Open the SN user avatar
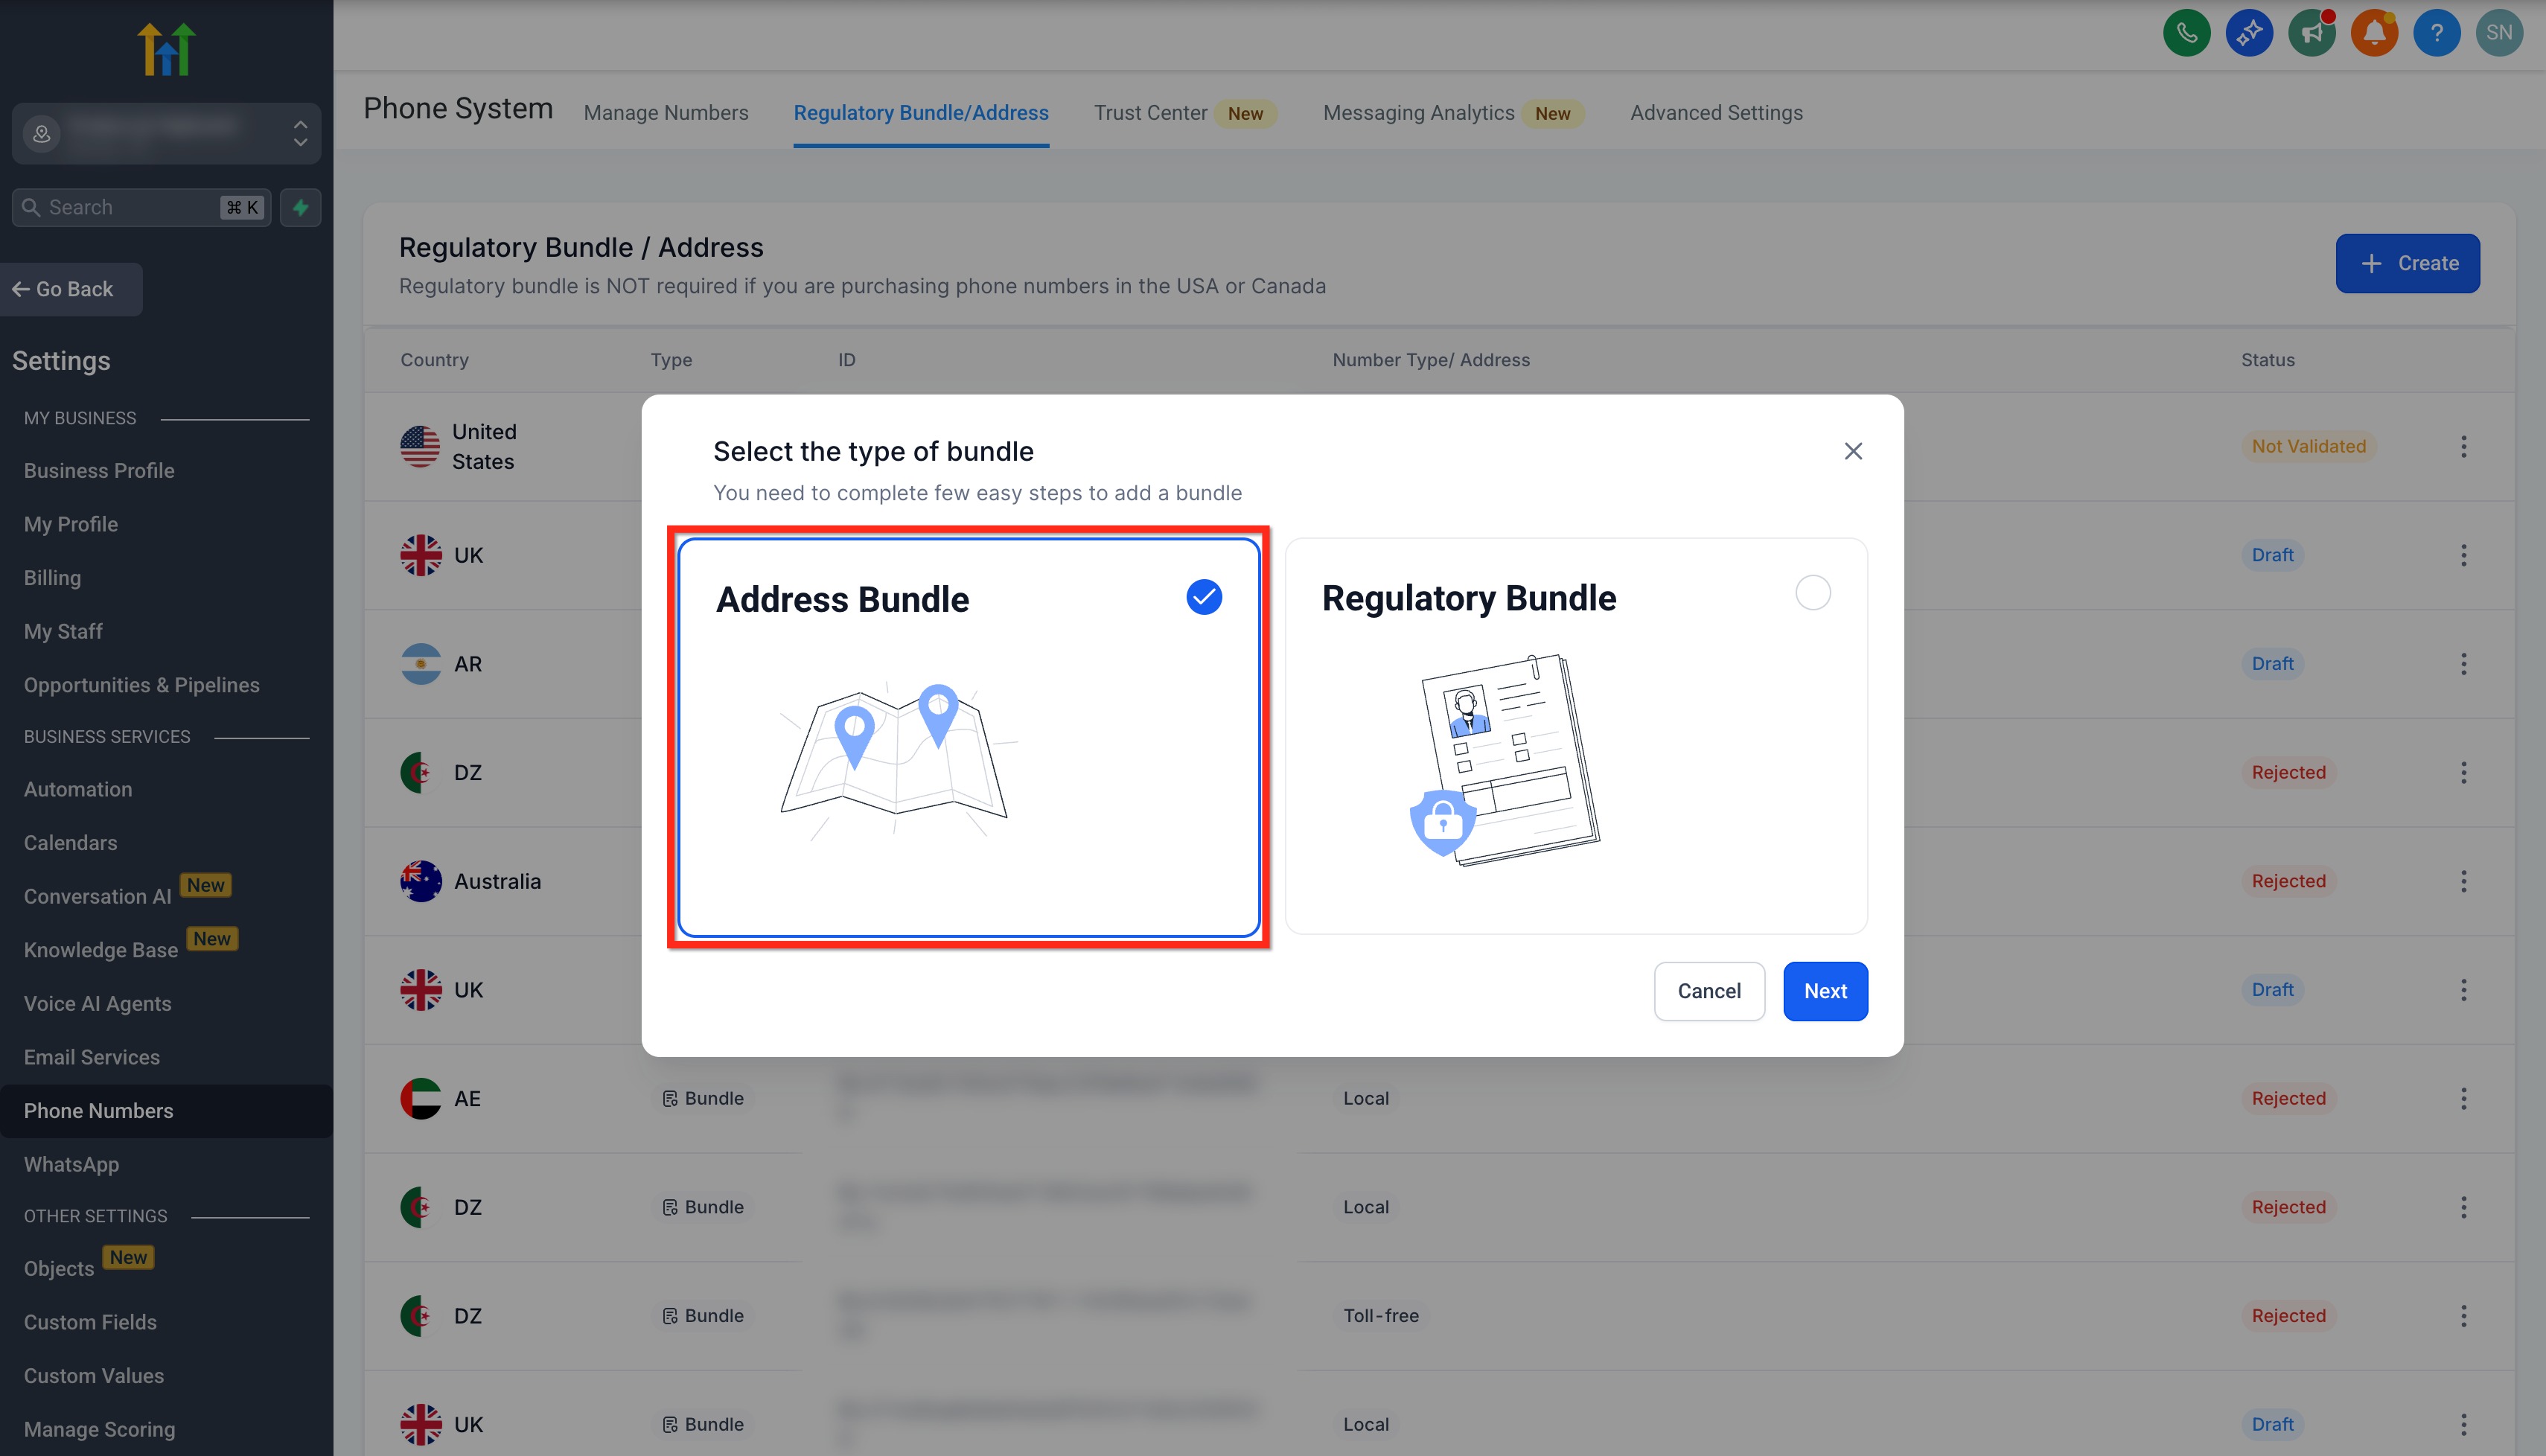The width and height of the screenshot is (2546, 1456). coord(2499,33)
